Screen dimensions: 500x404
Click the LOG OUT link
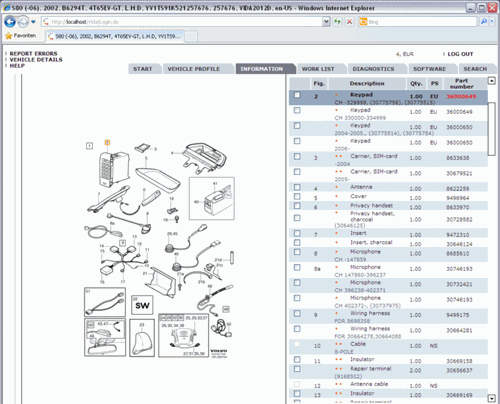[x=460, y=54]
